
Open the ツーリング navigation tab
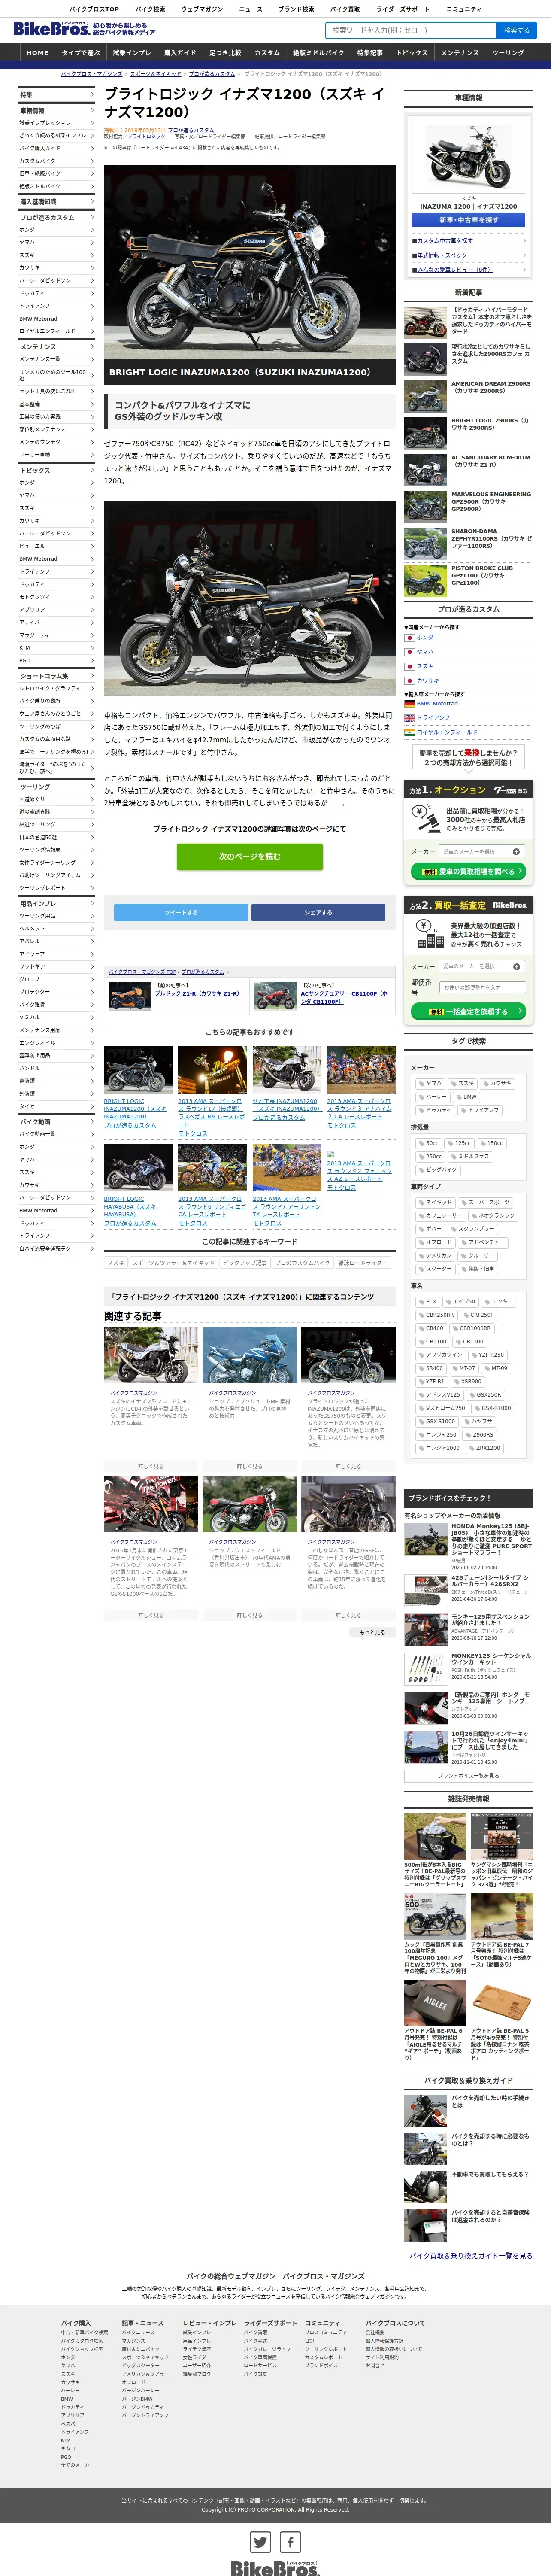point(508,53)
